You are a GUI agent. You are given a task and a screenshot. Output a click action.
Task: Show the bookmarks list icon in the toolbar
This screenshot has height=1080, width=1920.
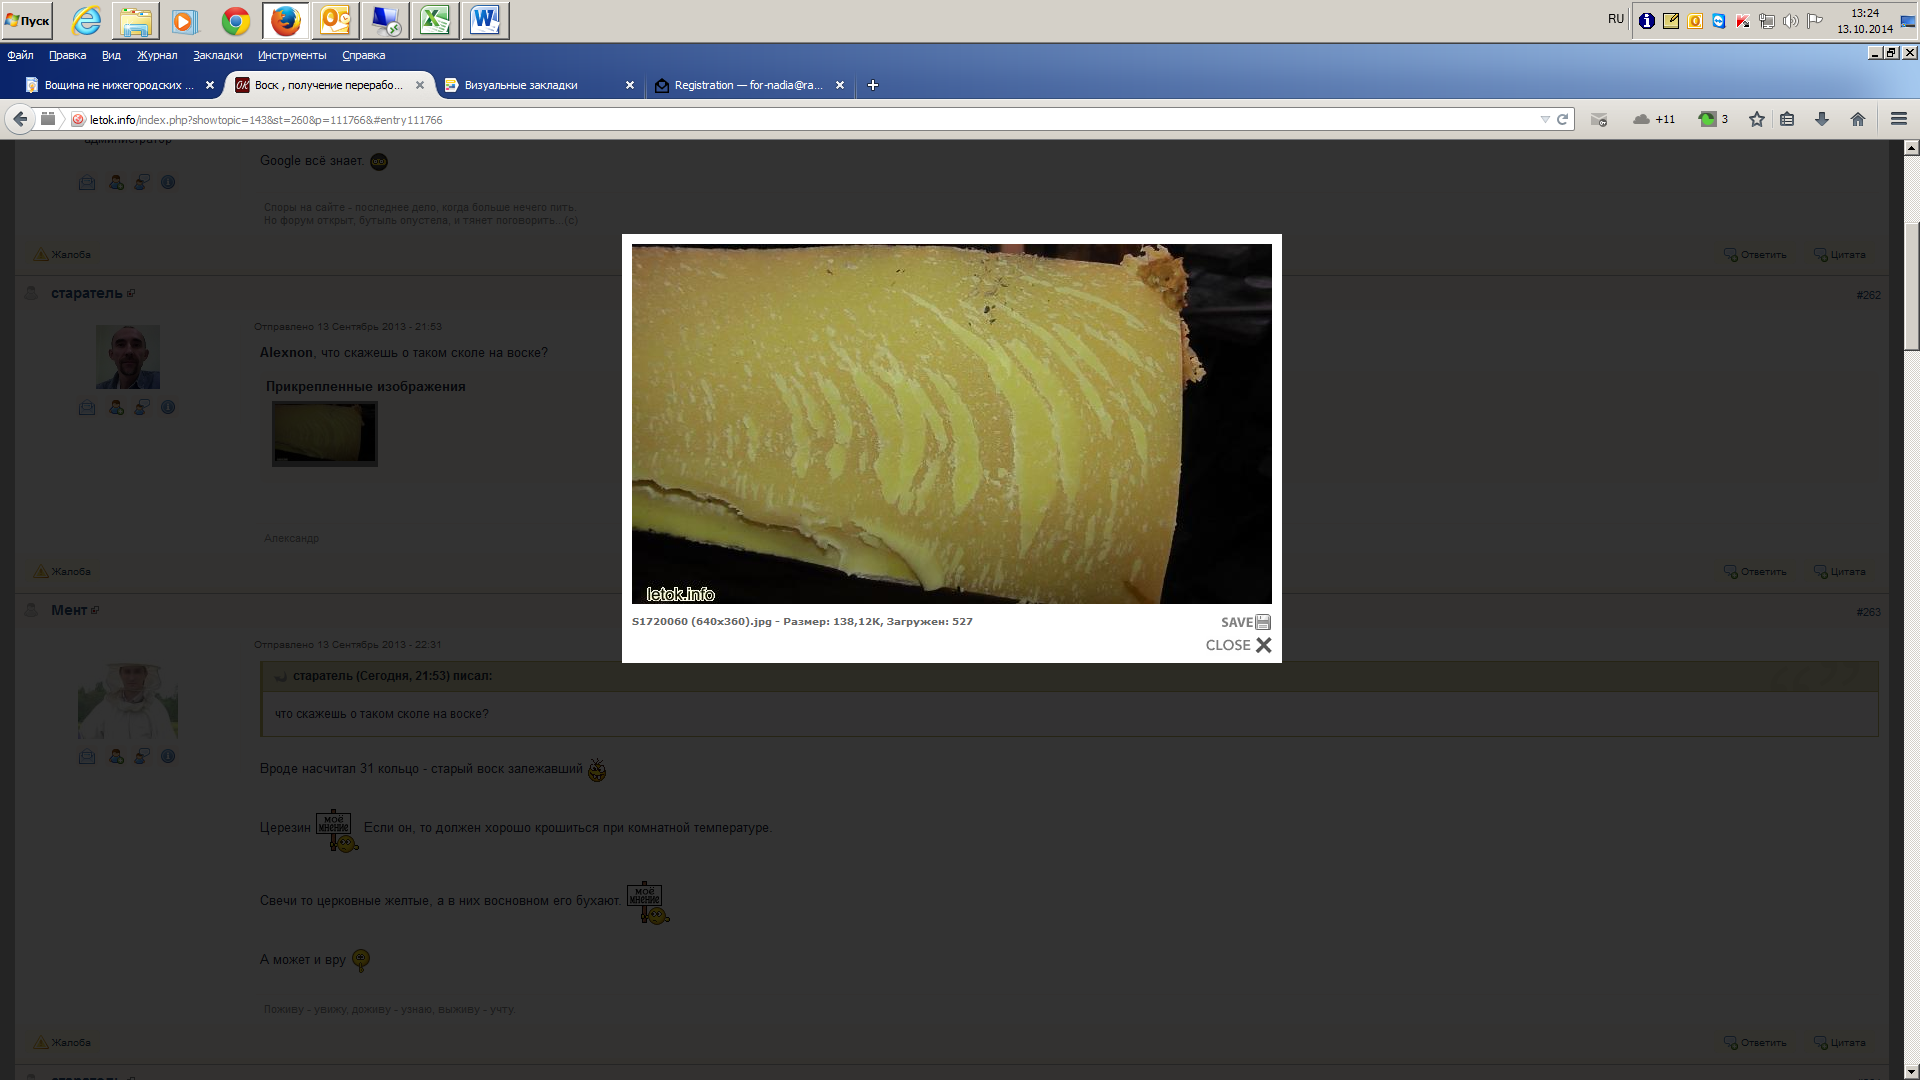1787,119
